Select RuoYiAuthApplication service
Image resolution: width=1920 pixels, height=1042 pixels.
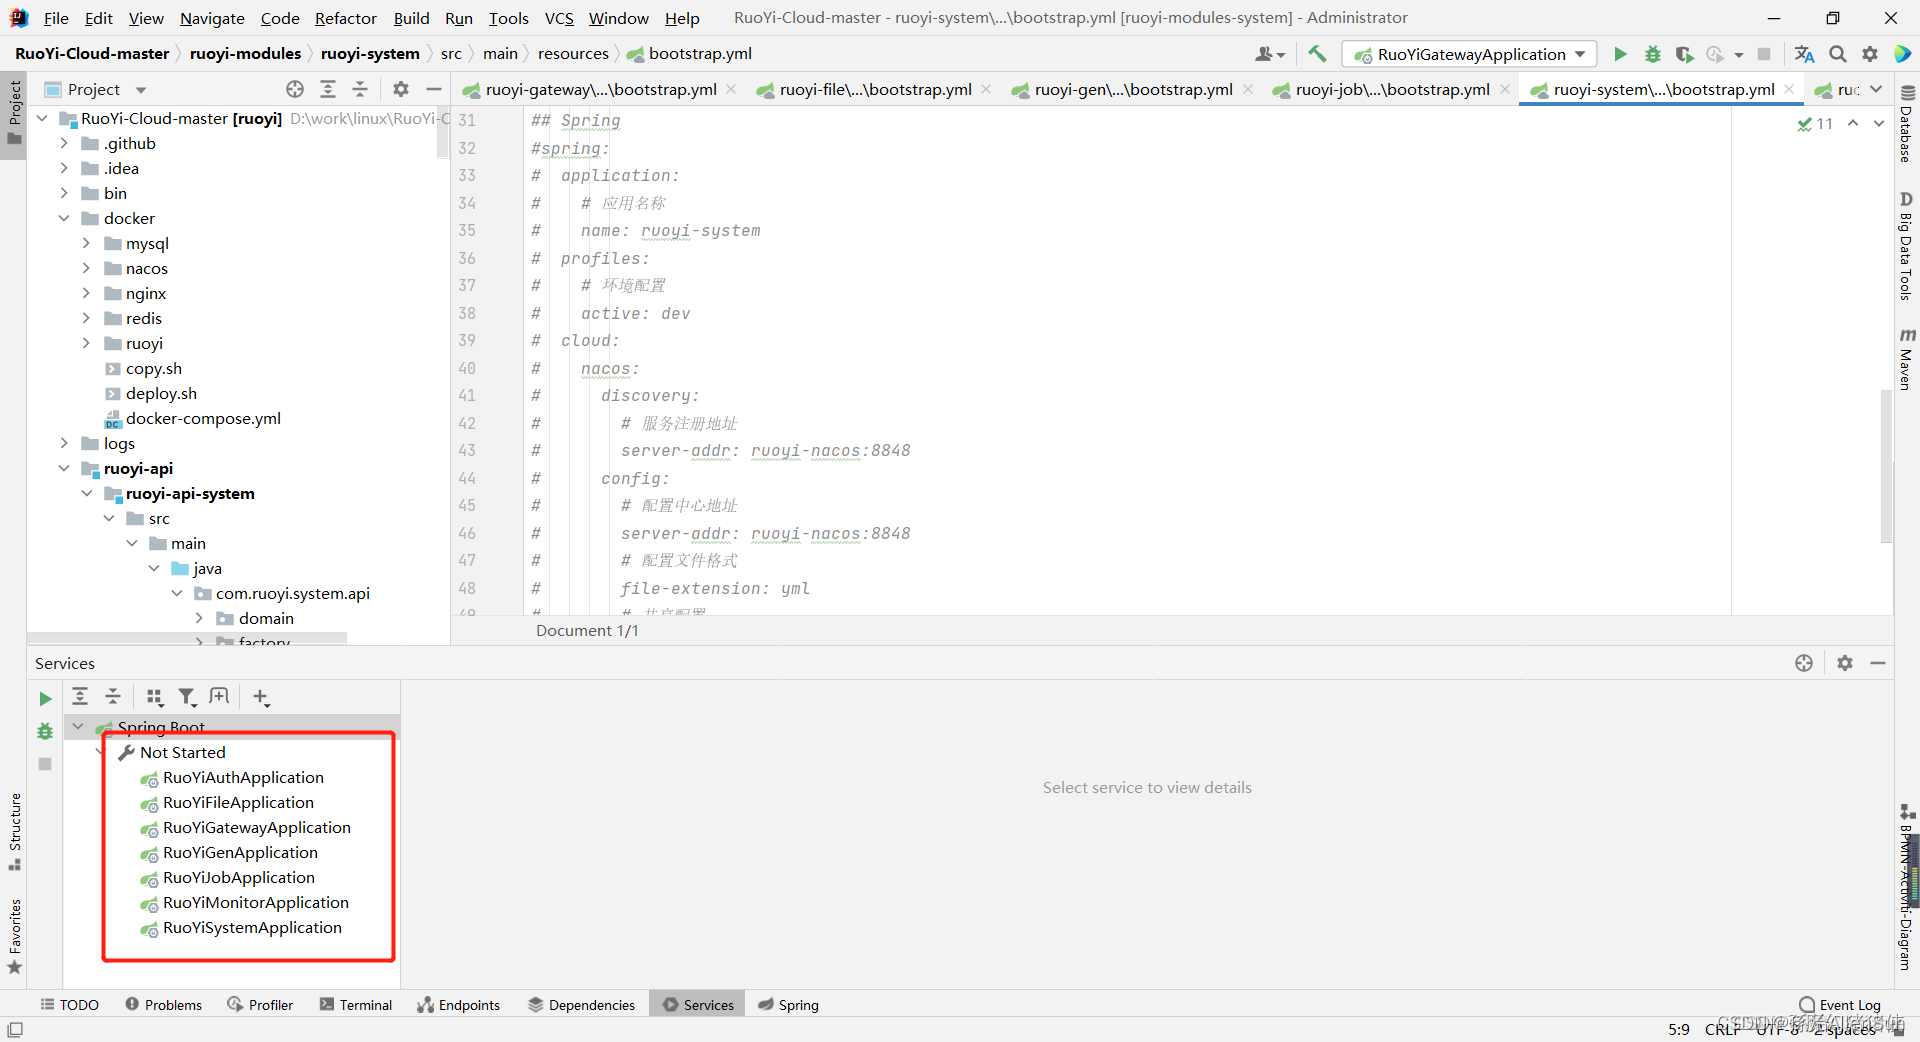[x=243, y=777]
